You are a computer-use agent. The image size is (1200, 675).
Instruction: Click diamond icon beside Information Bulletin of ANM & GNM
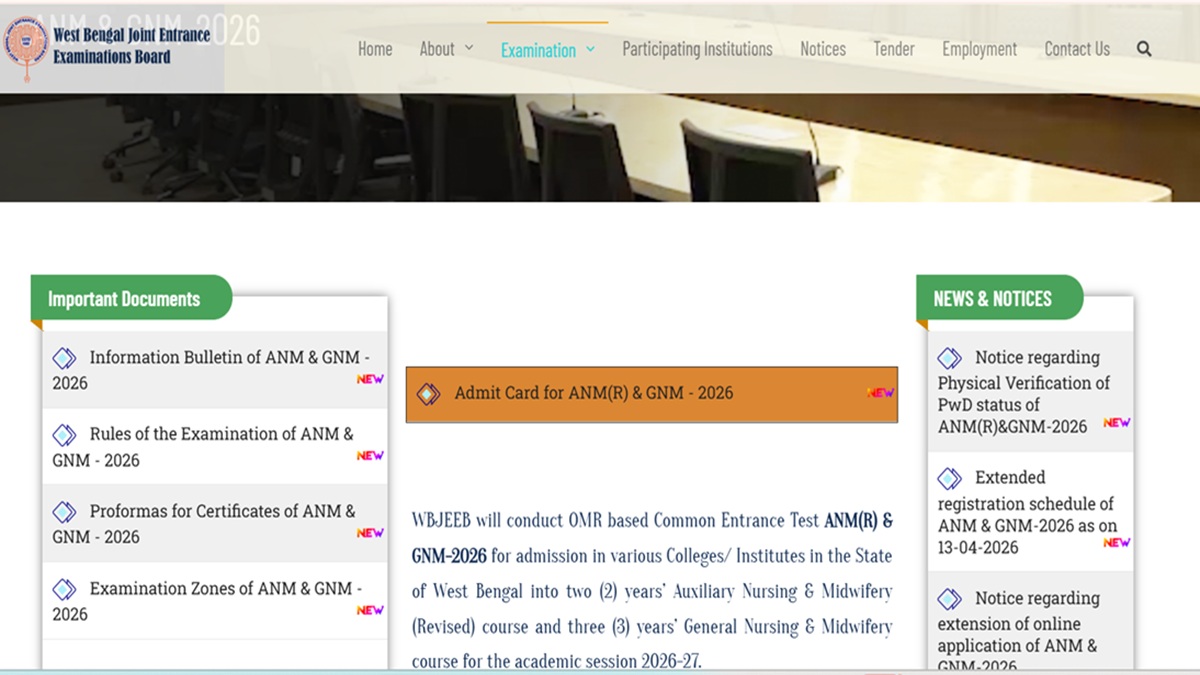click(x=64, y=358)
